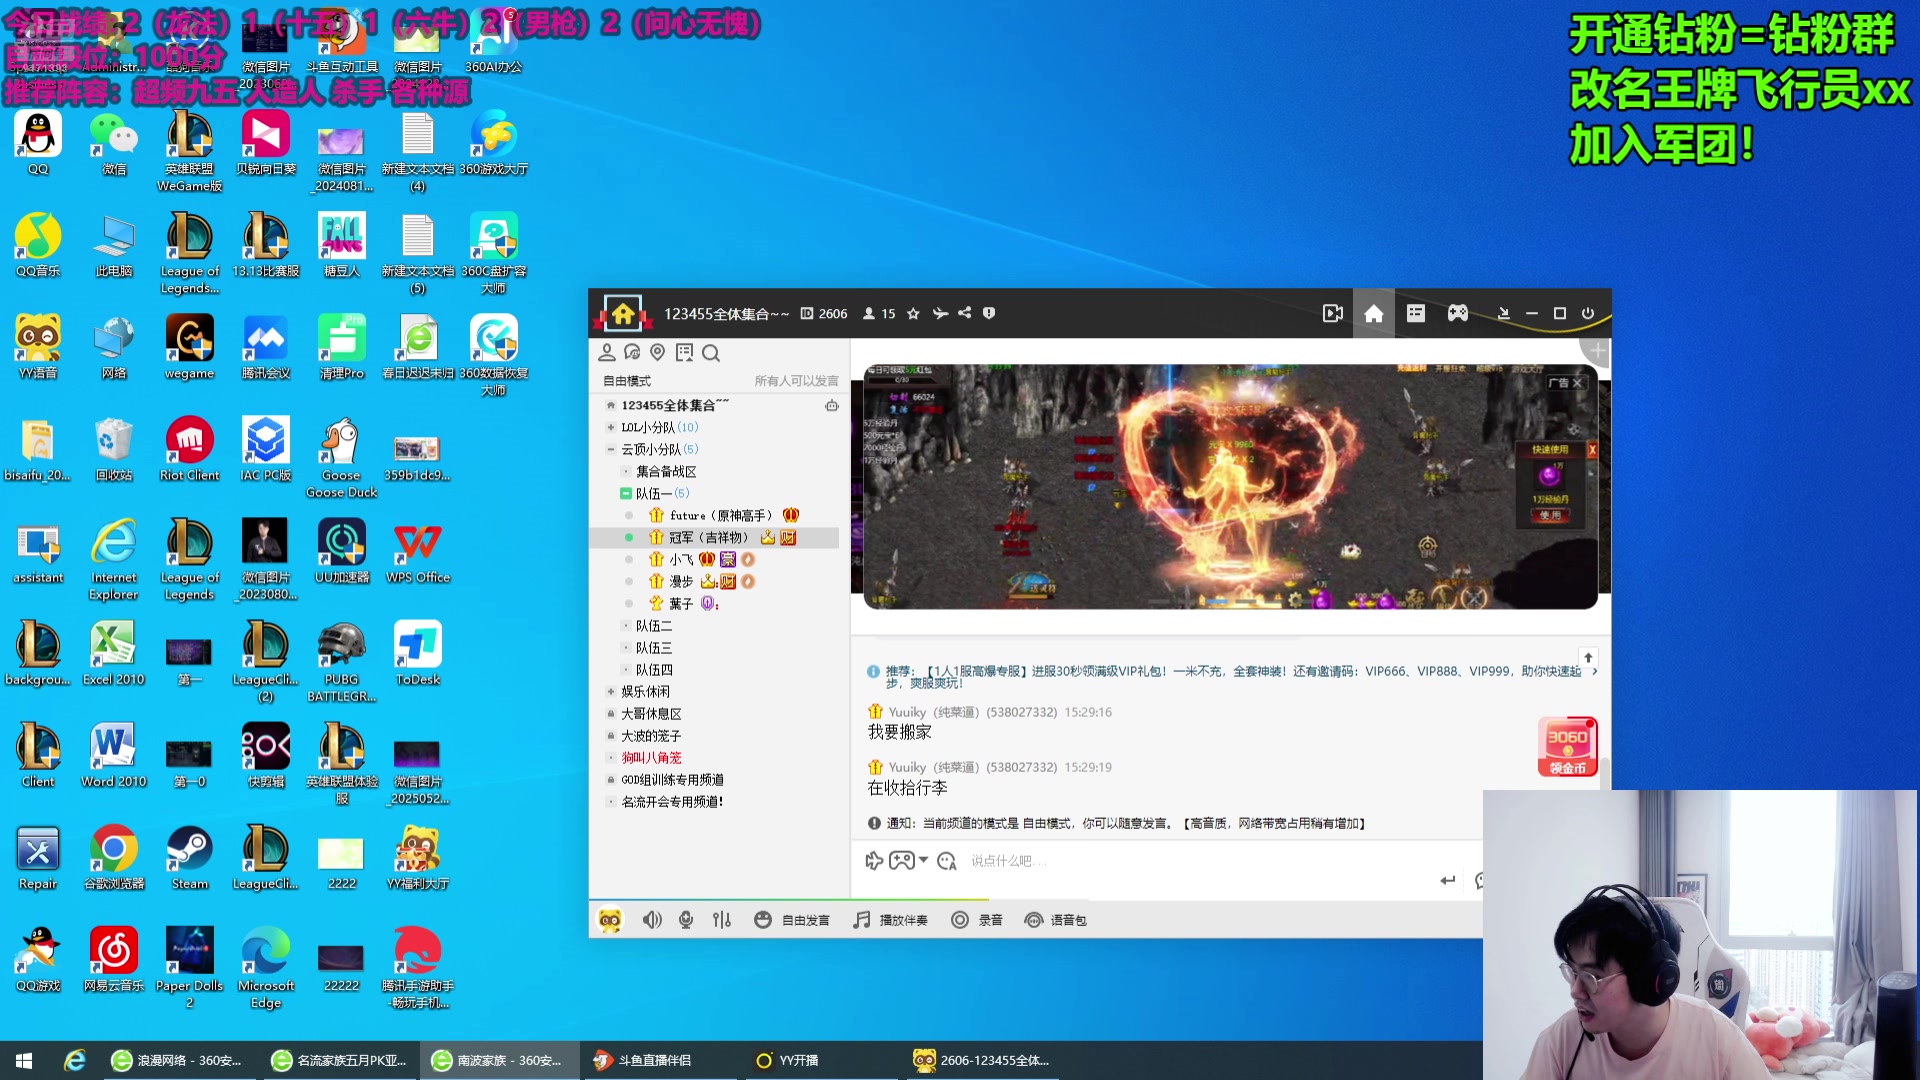Collapse the 队伍一 sub-channel

(x=626, y=494)
